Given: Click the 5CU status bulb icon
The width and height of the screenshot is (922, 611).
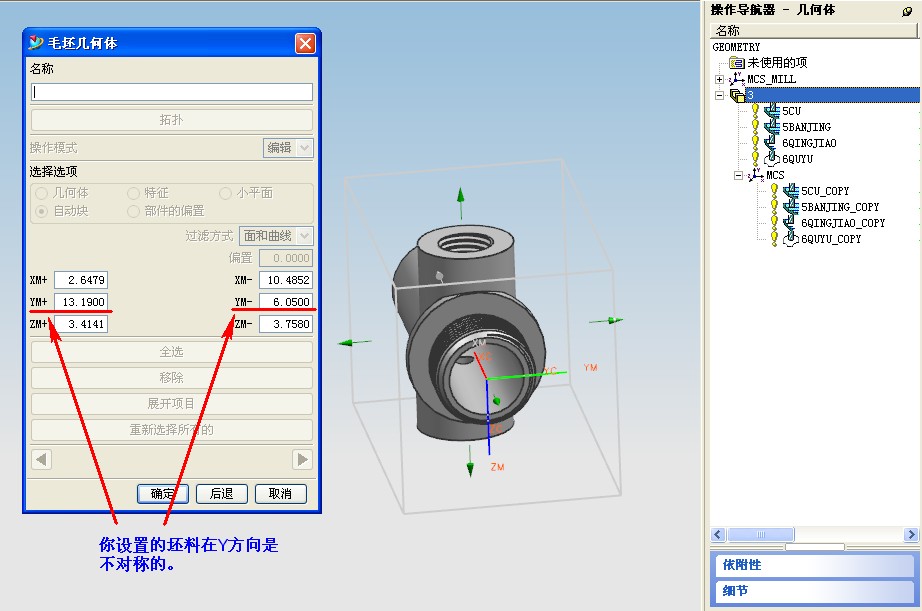Looking at the screenshot, I should coord(755,111).
